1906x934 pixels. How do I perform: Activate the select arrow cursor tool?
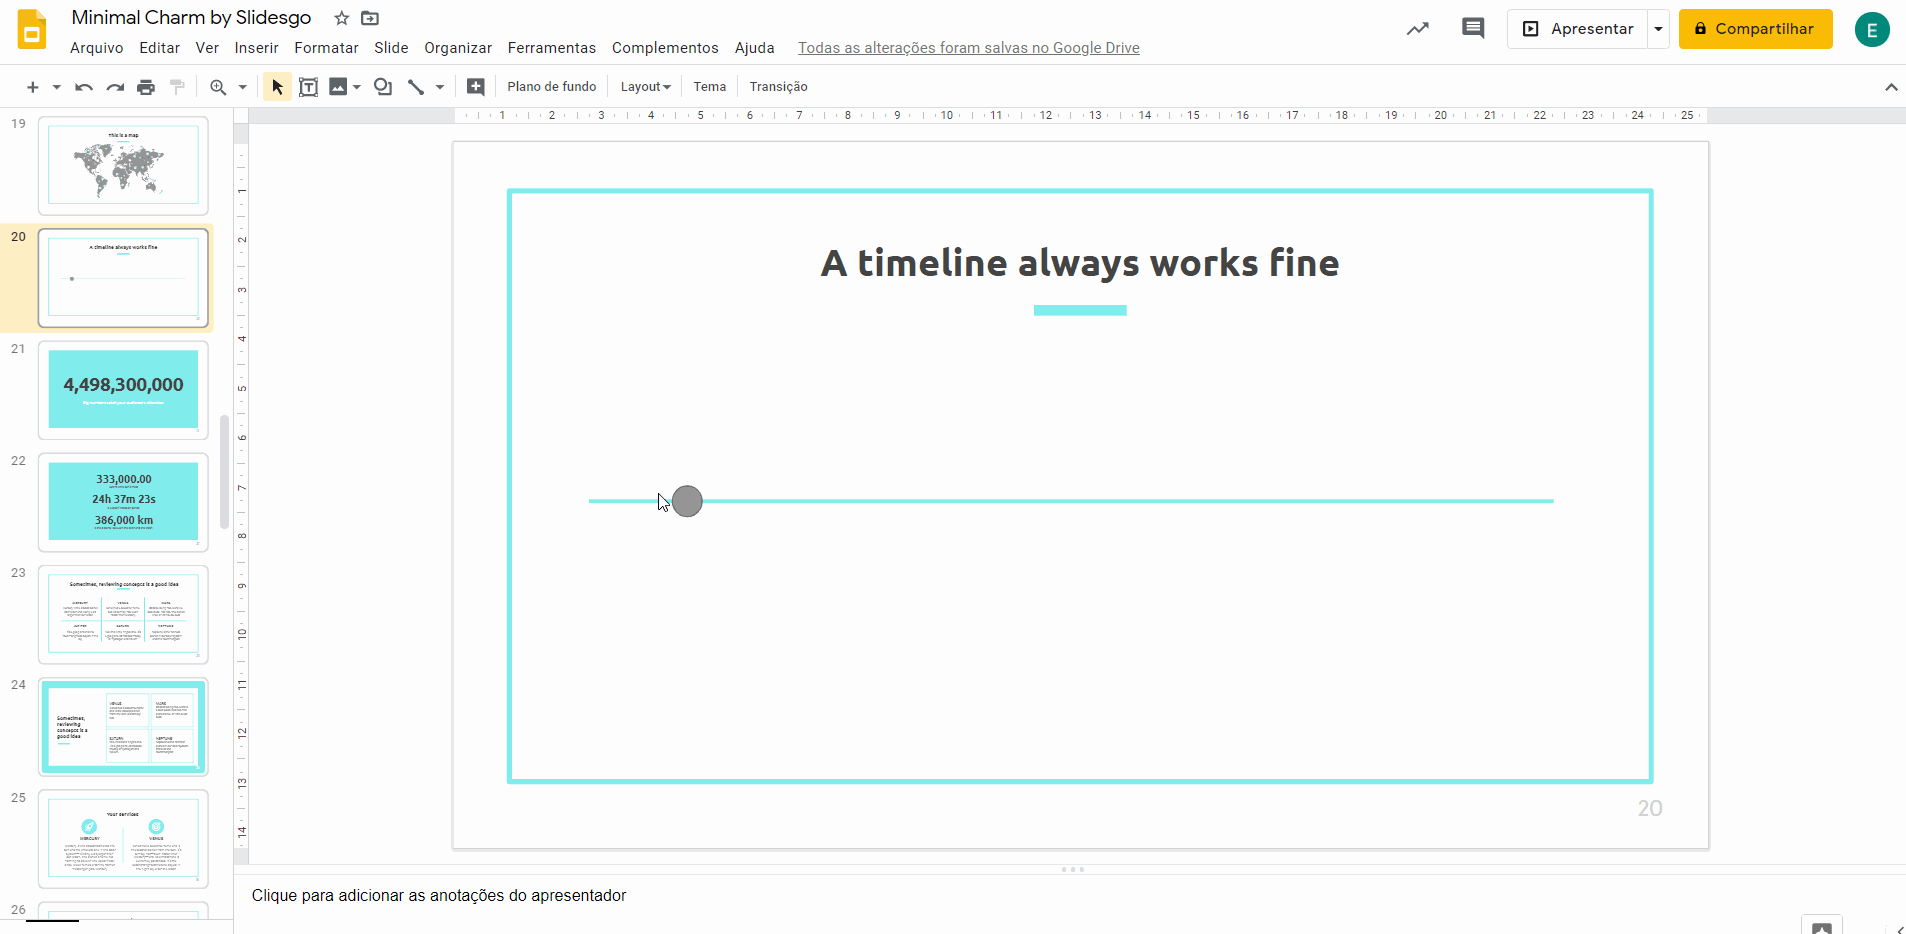pyautogui.click(x=277, y=87)
